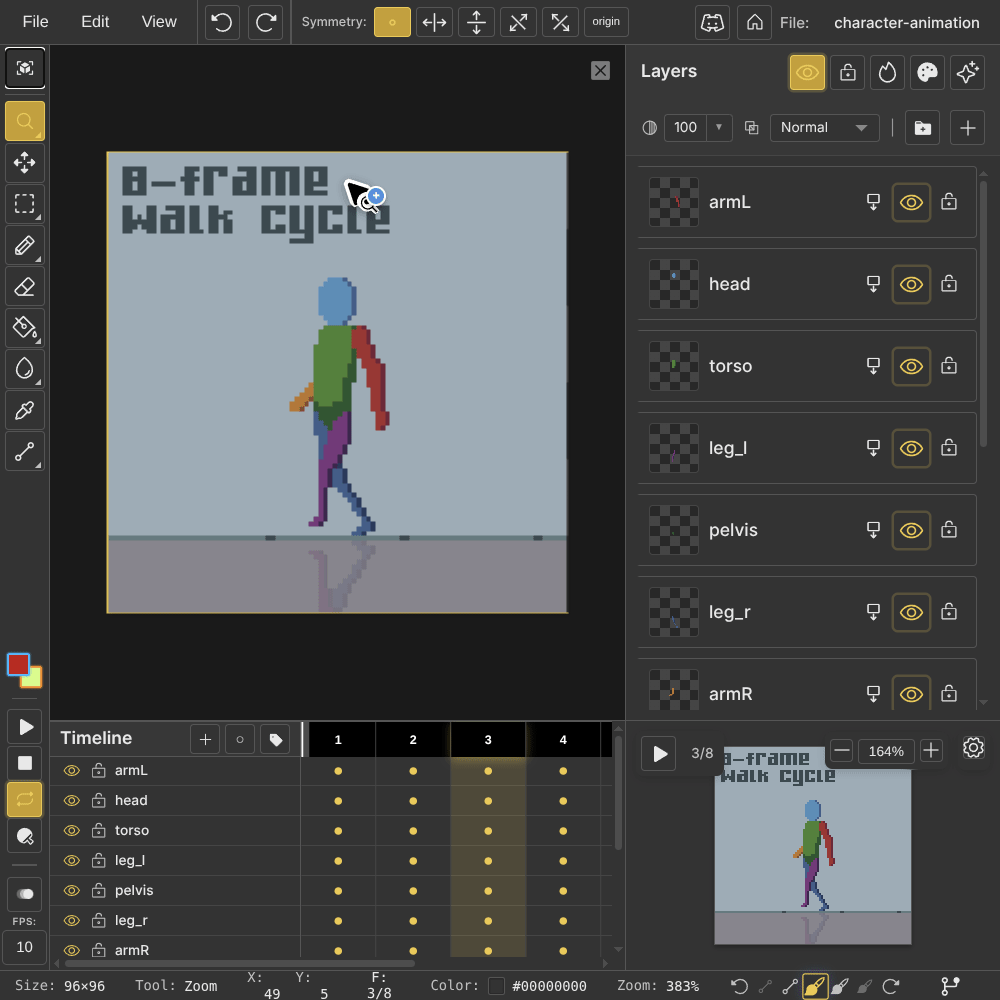The image size is (1000, 1000).
Task: Select the Eyedropper color picker tool
Action: (x=25, y=410)
